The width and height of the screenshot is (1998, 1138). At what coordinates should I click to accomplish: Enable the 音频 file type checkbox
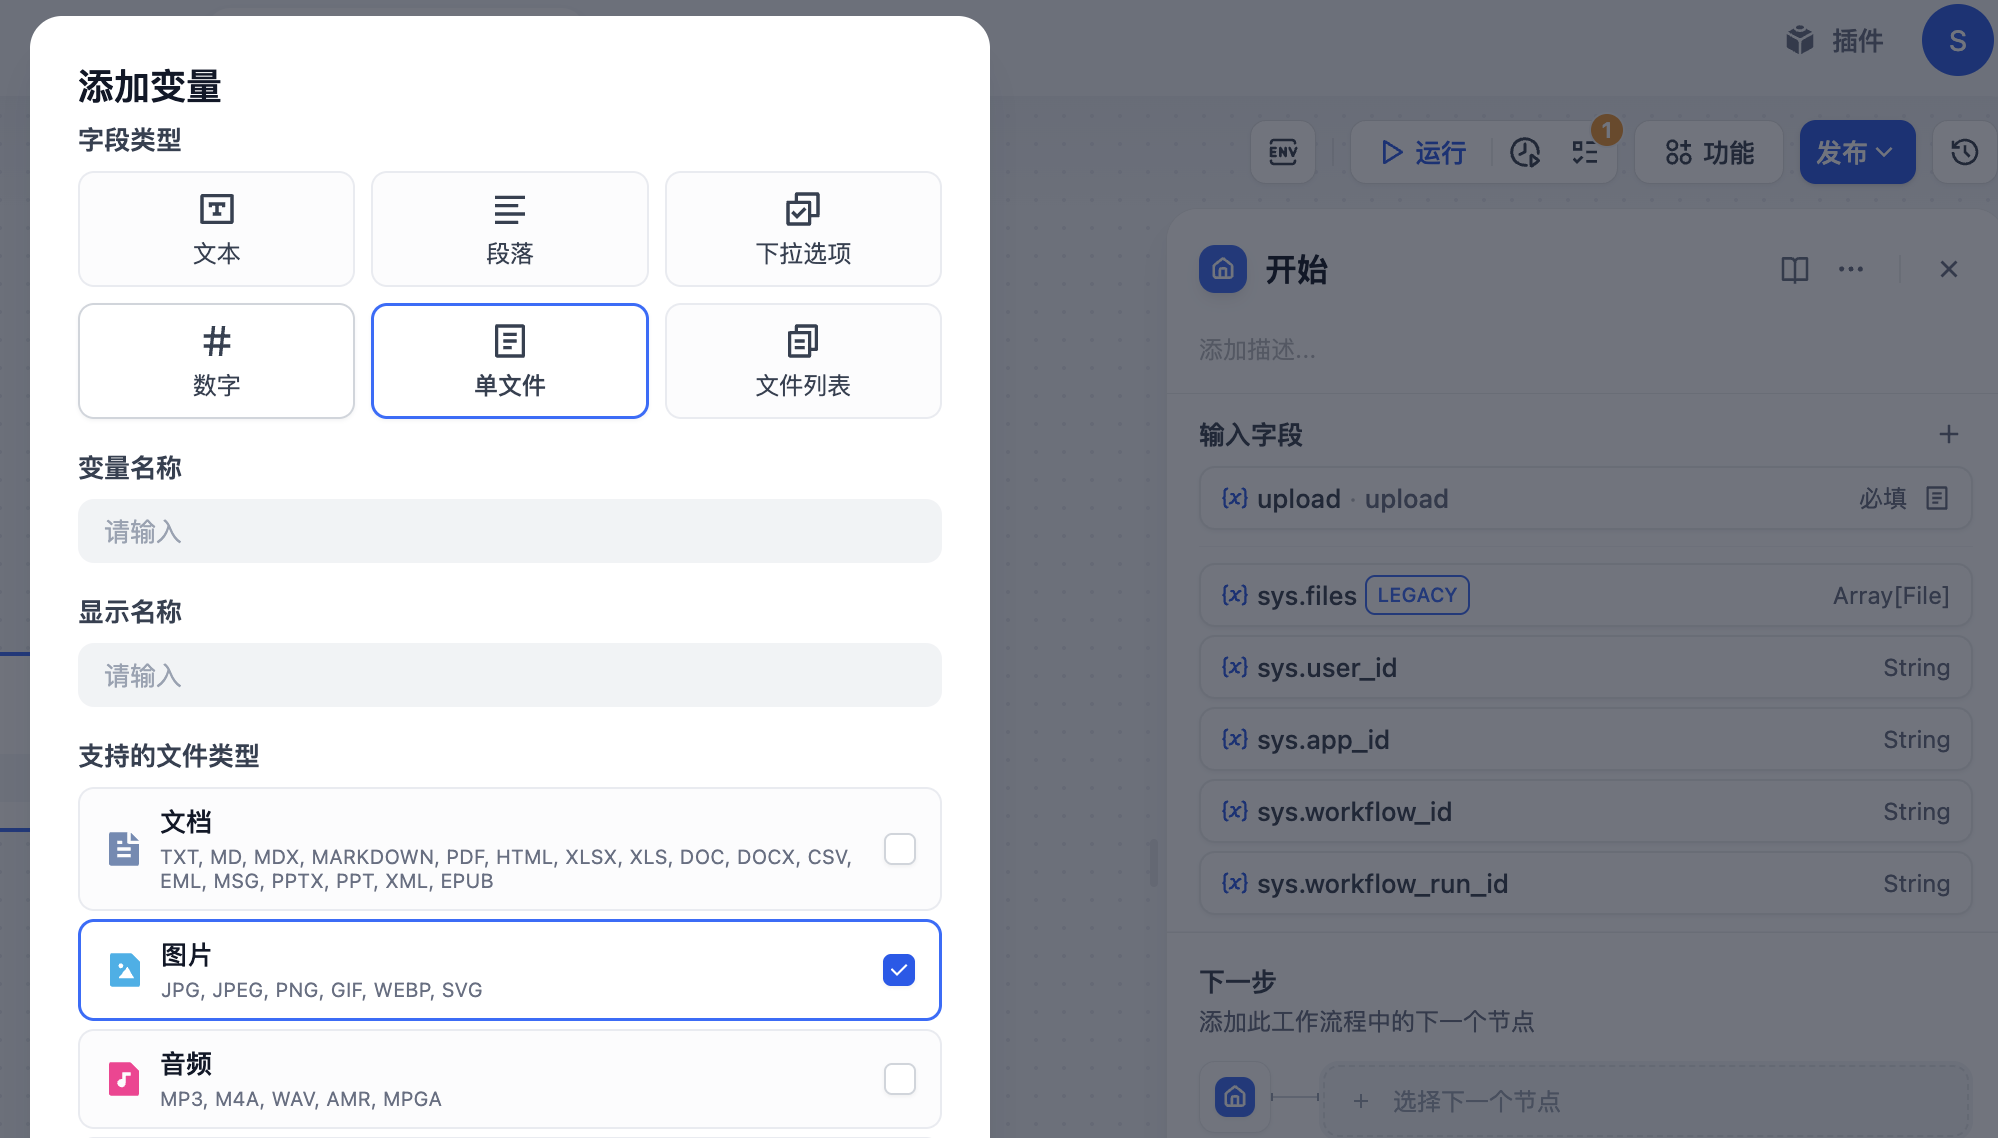pyautogui.click(x=899, y=1079)
